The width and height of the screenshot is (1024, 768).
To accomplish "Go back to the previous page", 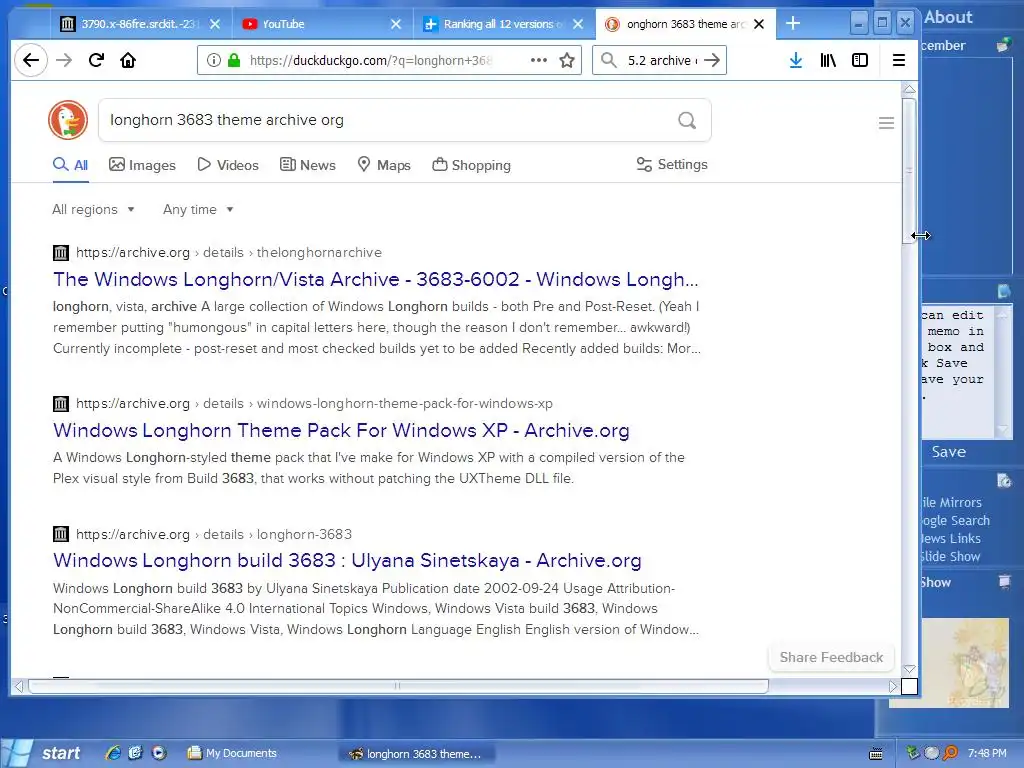I will (31, 61).
